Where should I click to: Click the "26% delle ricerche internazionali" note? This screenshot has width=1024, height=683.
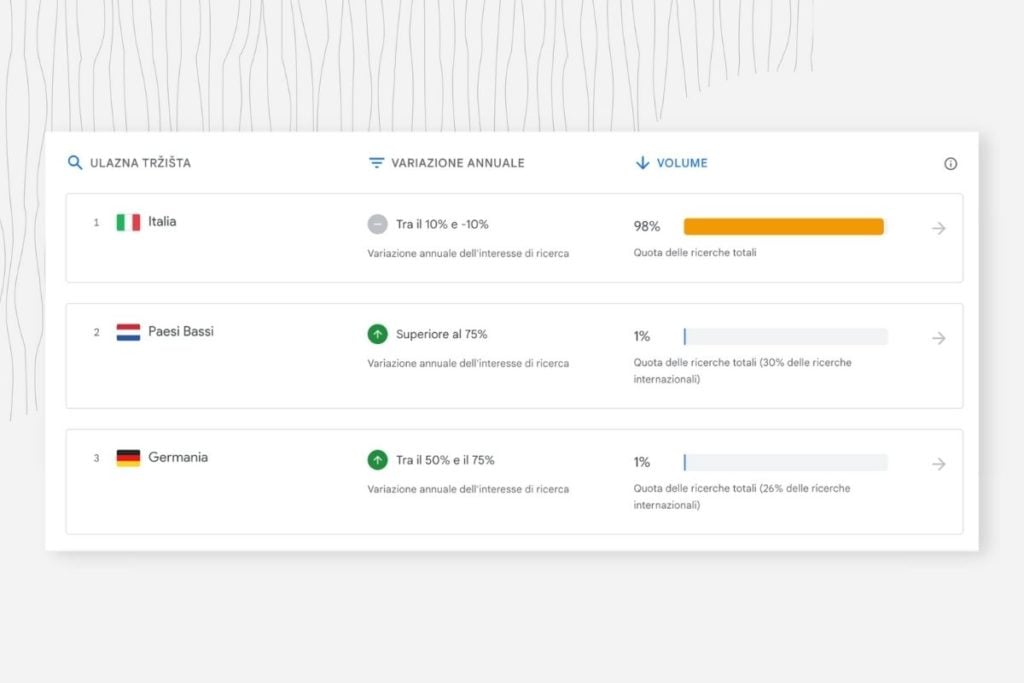742,496
